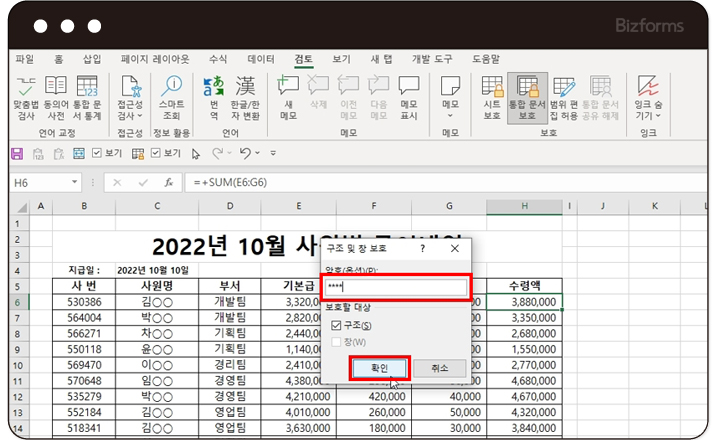Click 범위 편집 허용 allow edit ranges

[x=564, y=92]
